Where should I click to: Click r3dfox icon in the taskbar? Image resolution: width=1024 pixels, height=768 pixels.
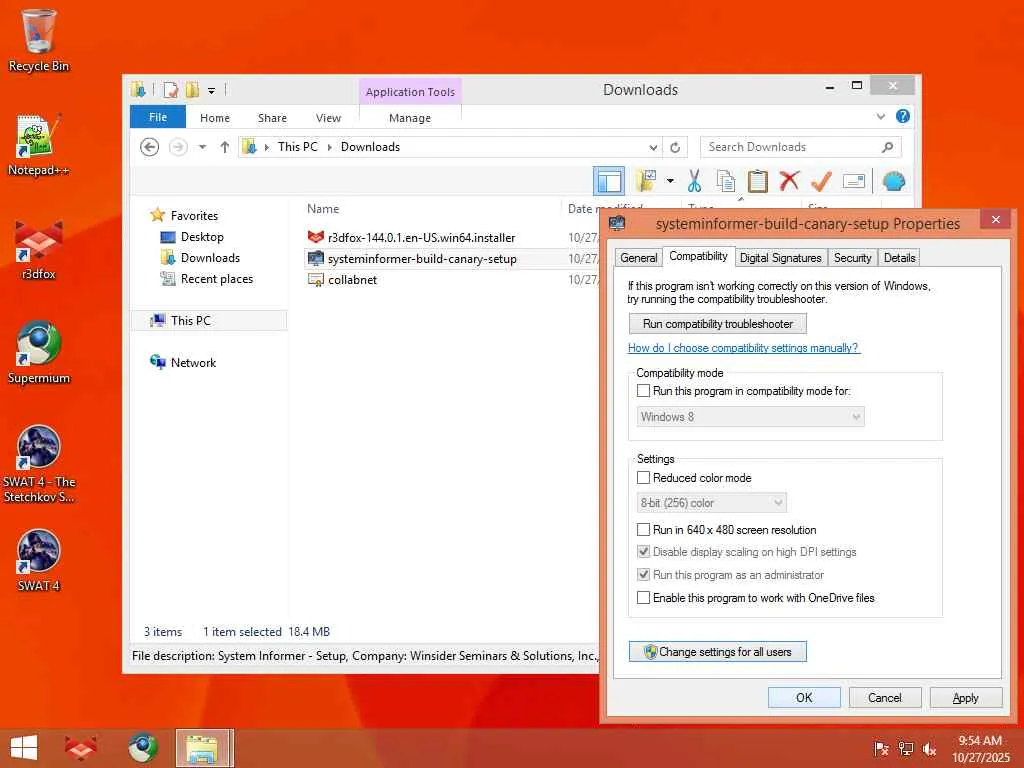pyautogui.click(x=81, y=748)
